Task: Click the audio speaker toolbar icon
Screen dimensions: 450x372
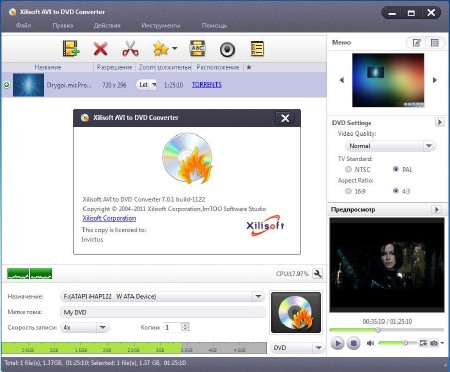Action: (x=227, y=50)
